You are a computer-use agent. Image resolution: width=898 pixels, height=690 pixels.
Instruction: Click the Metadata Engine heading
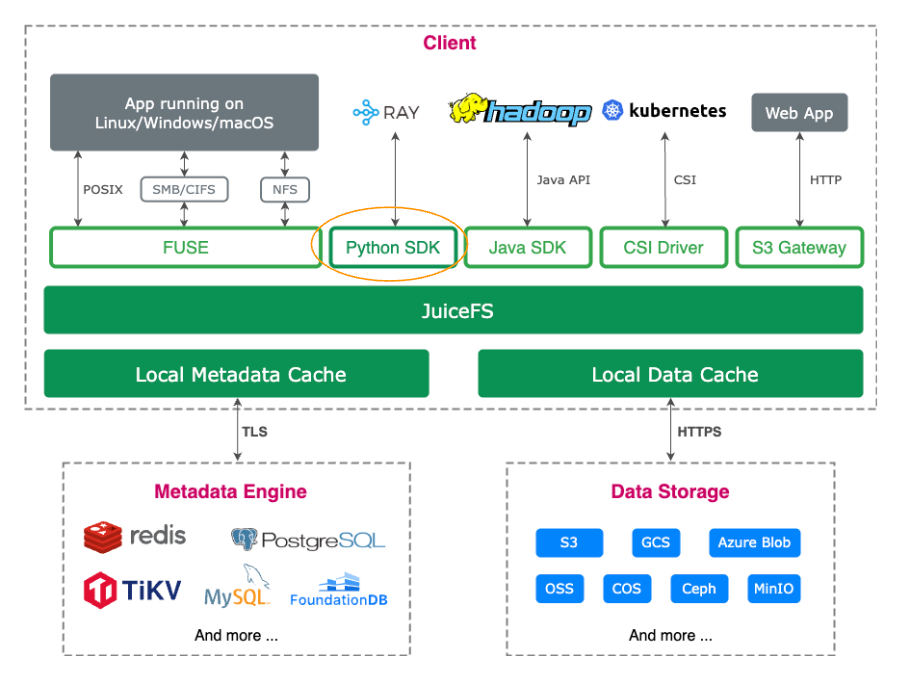230,491
